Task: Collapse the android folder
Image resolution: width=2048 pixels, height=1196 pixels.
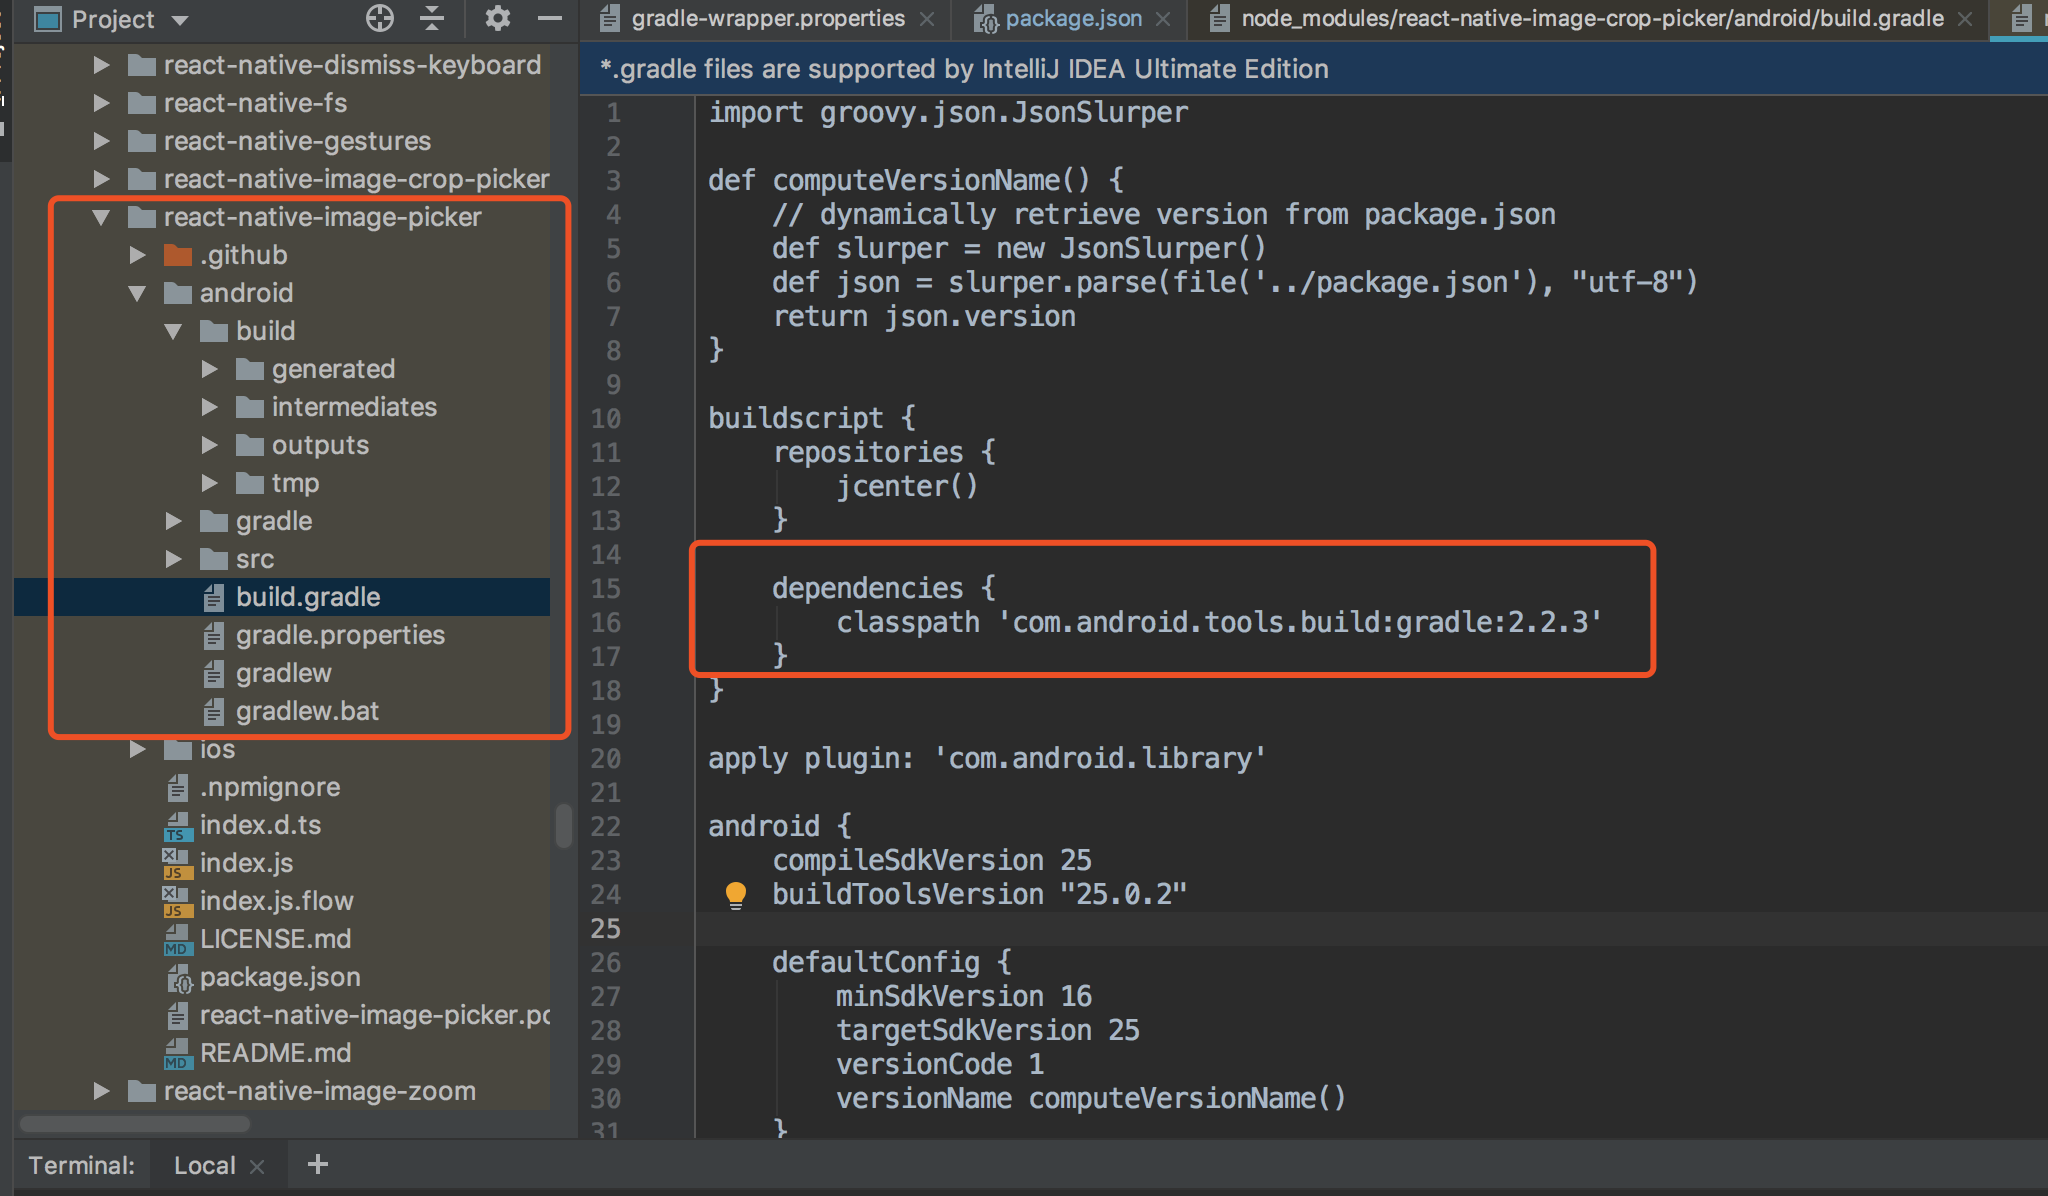Action: (x=137, y=293)
